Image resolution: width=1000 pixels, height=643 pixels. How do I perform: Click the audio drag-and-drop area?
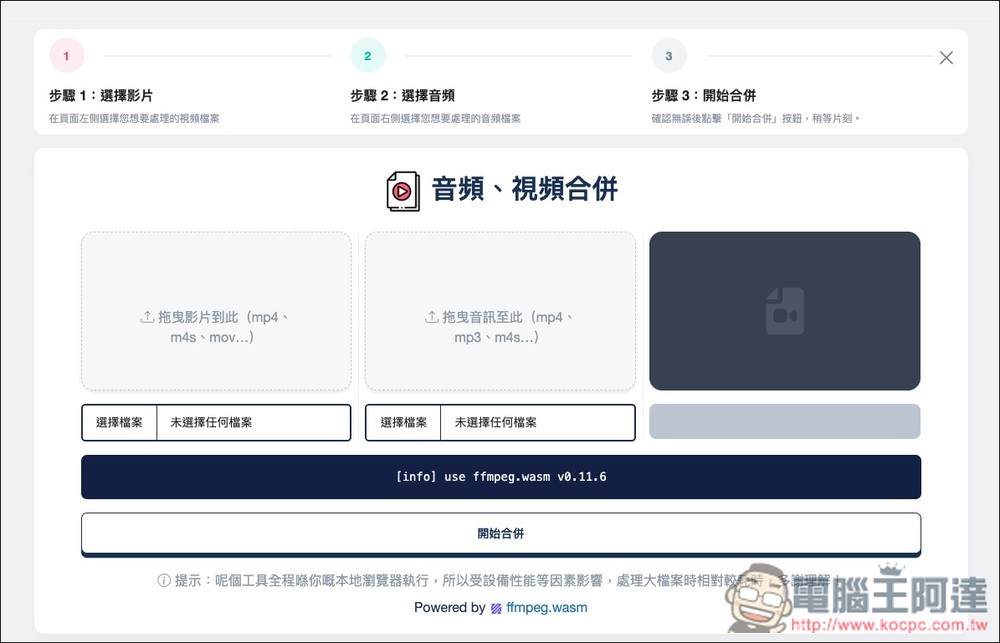(500, 310)
